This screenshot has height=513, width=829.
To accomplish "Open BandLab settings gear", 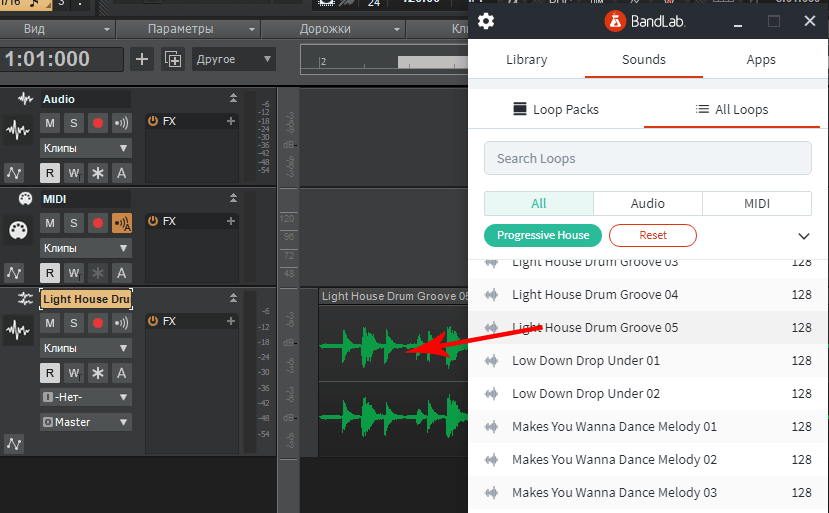I will pos(486,21).
